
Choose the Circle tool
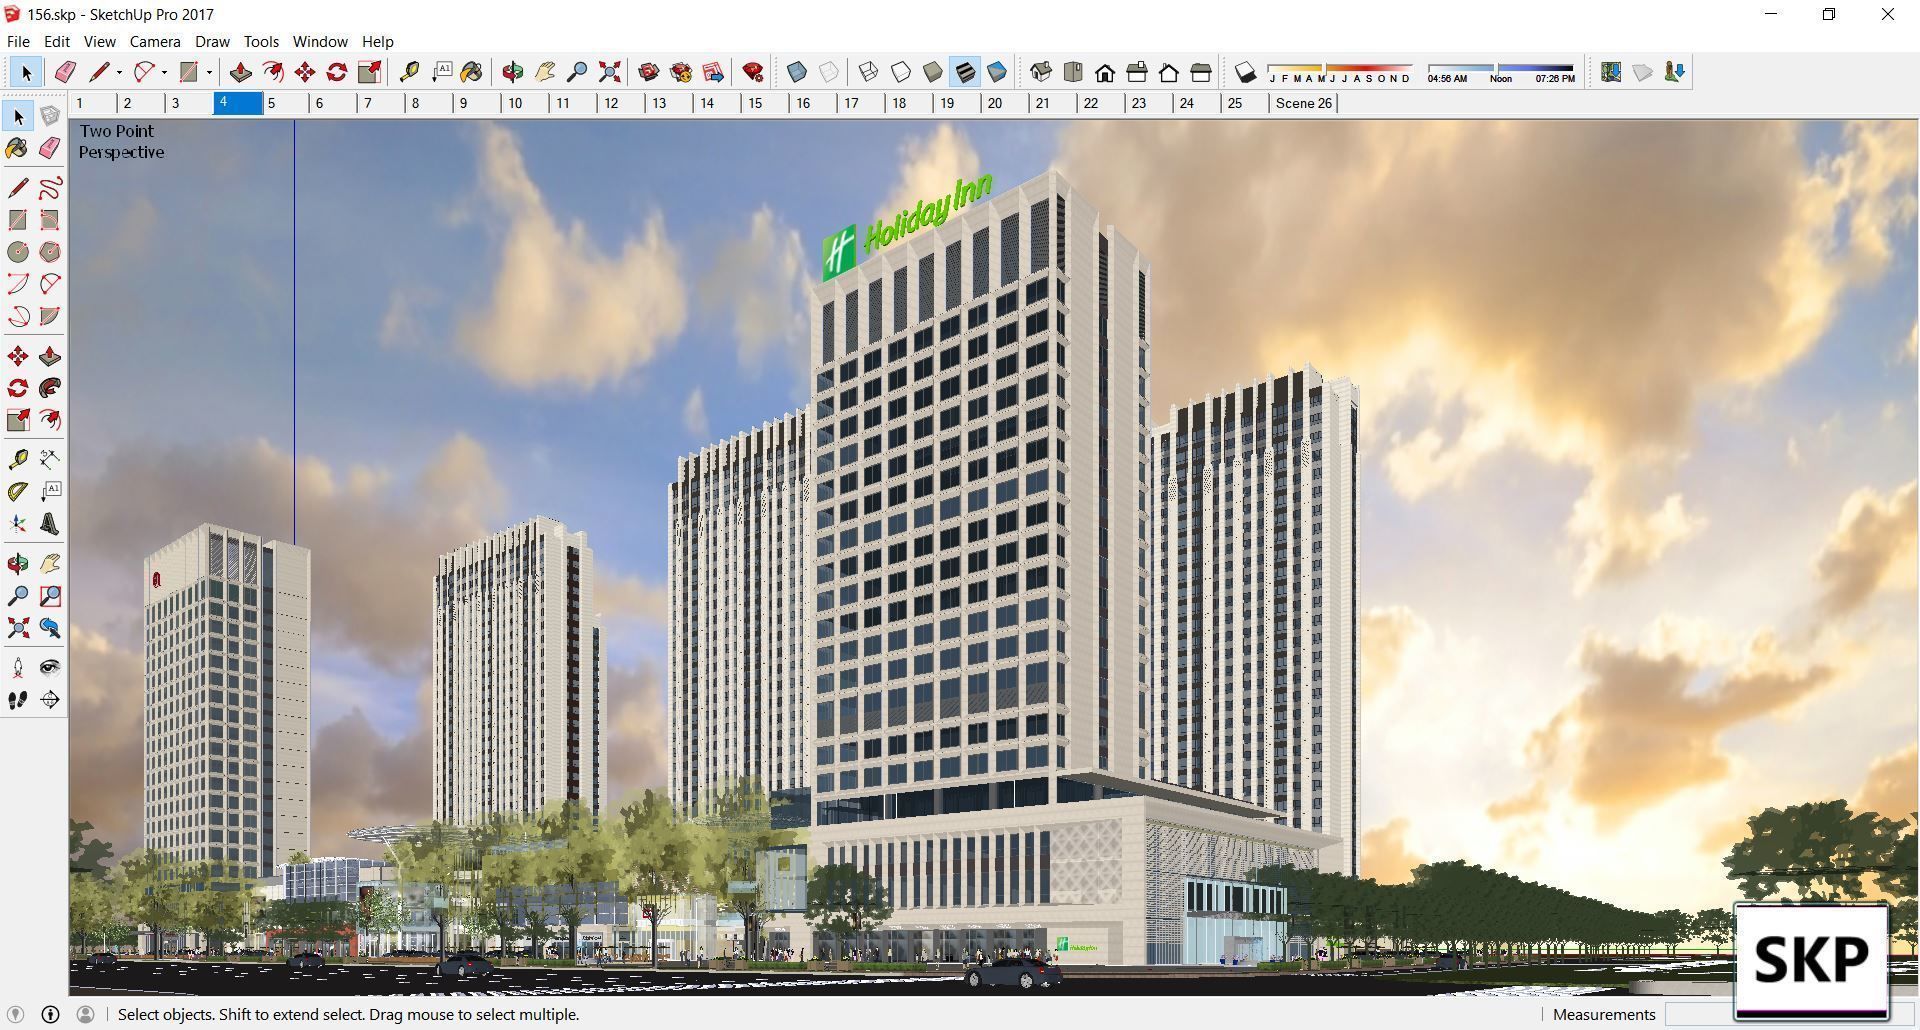(x=18, y=252)
